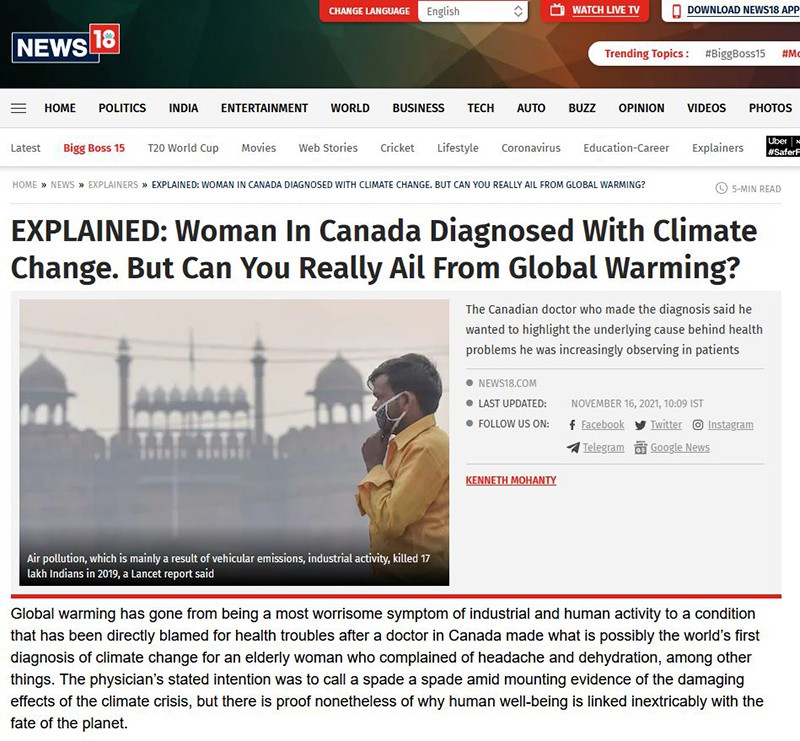Click the Watch Live TV button

pos(595,10)
